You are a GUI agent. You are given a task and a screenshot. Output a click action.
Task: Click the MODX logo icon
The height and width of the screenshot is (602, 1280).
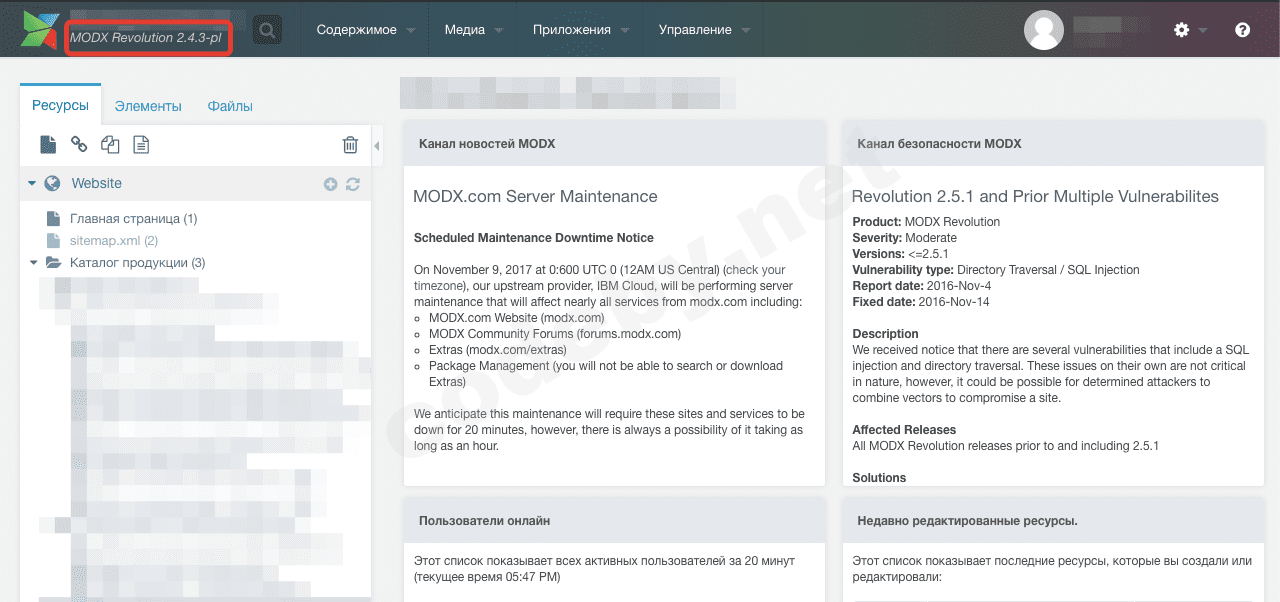pos(40,30)
